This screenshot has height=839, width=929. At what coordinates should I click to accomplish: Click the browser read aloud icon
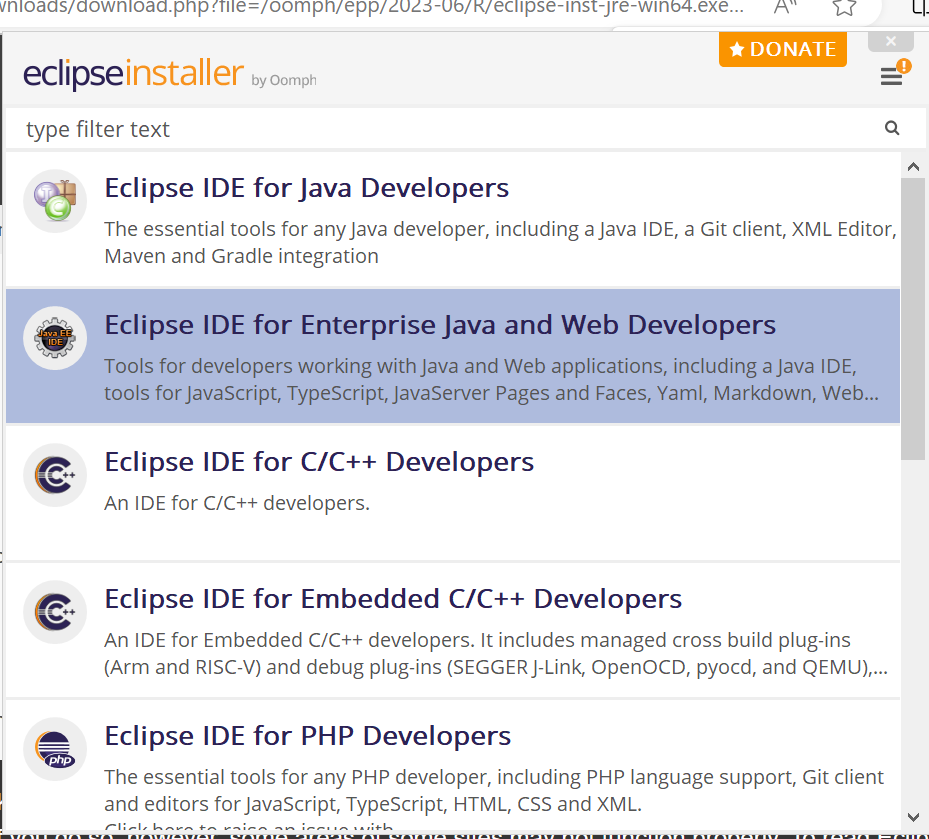tap(785, 7)
